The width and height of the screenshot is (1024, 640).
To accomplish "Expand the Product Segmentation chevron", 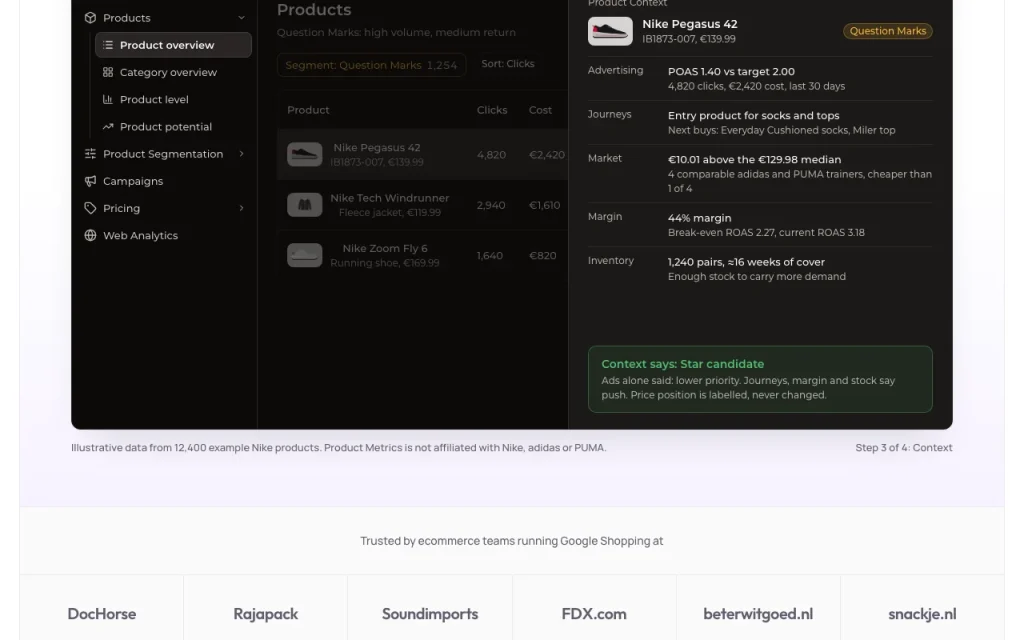I will pos(241,153).
